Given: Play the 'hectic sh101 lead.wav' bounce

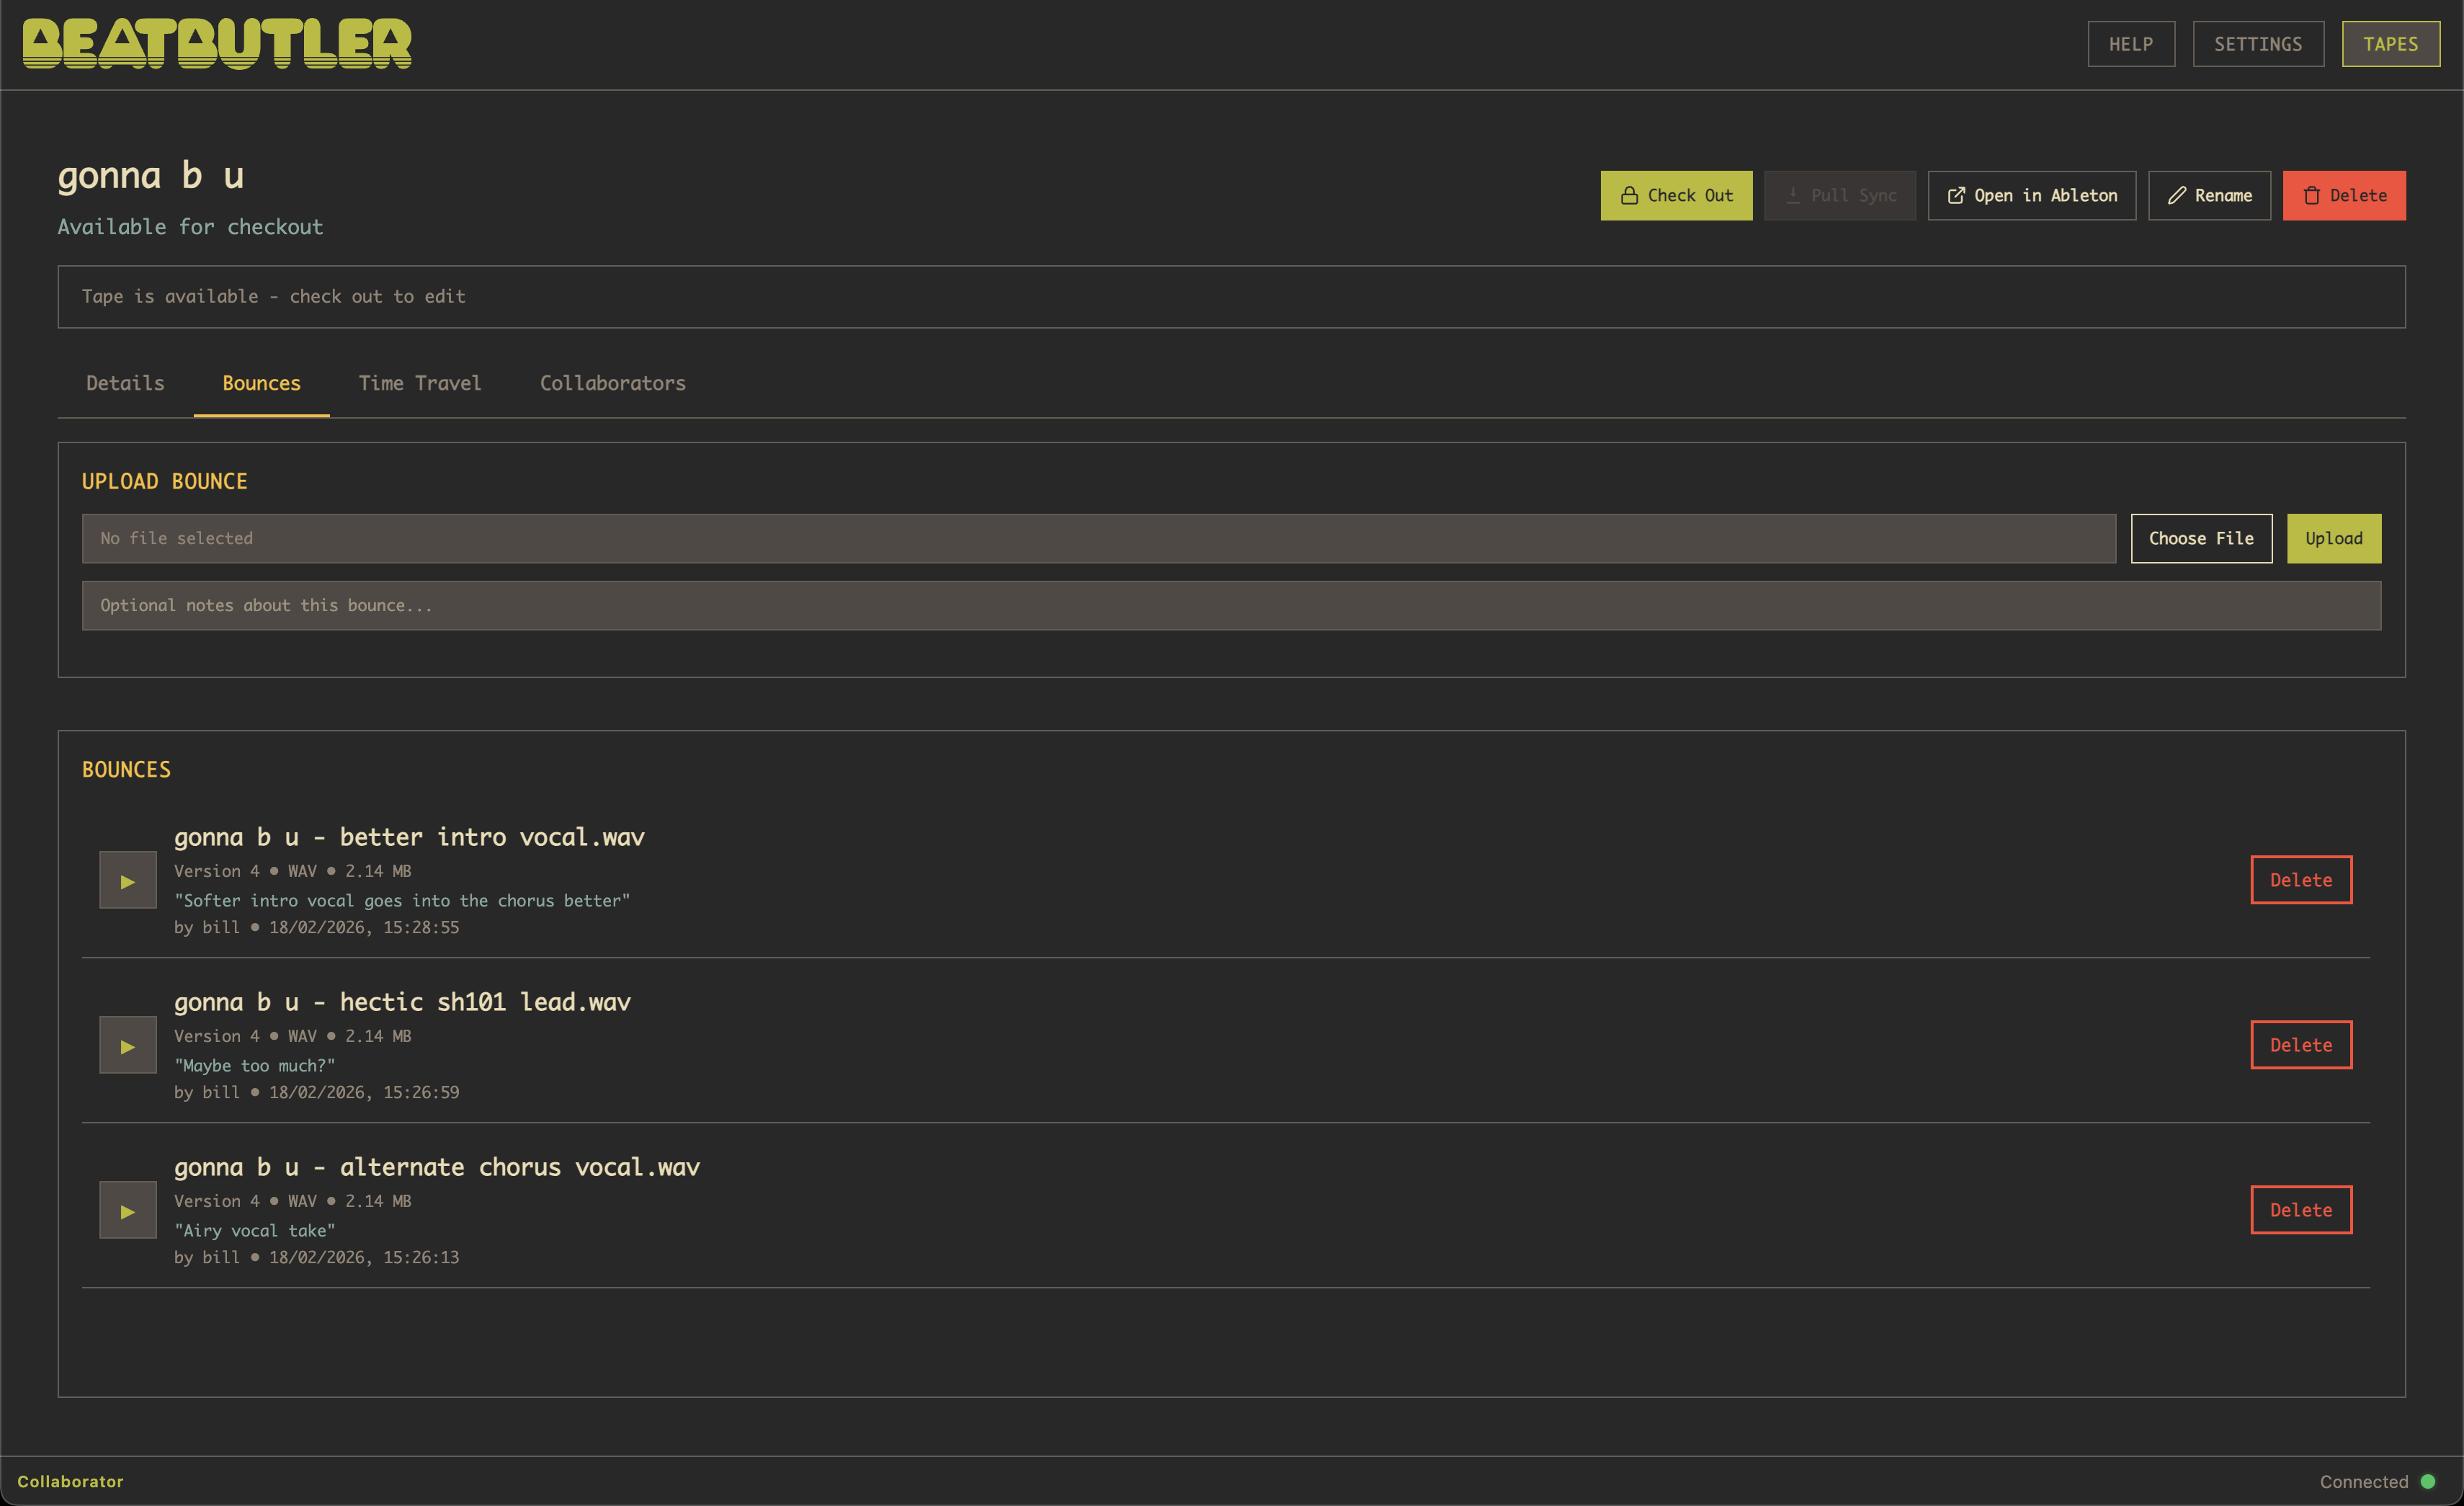Looking at the screenshot, I should click(x=128, y=1045).
